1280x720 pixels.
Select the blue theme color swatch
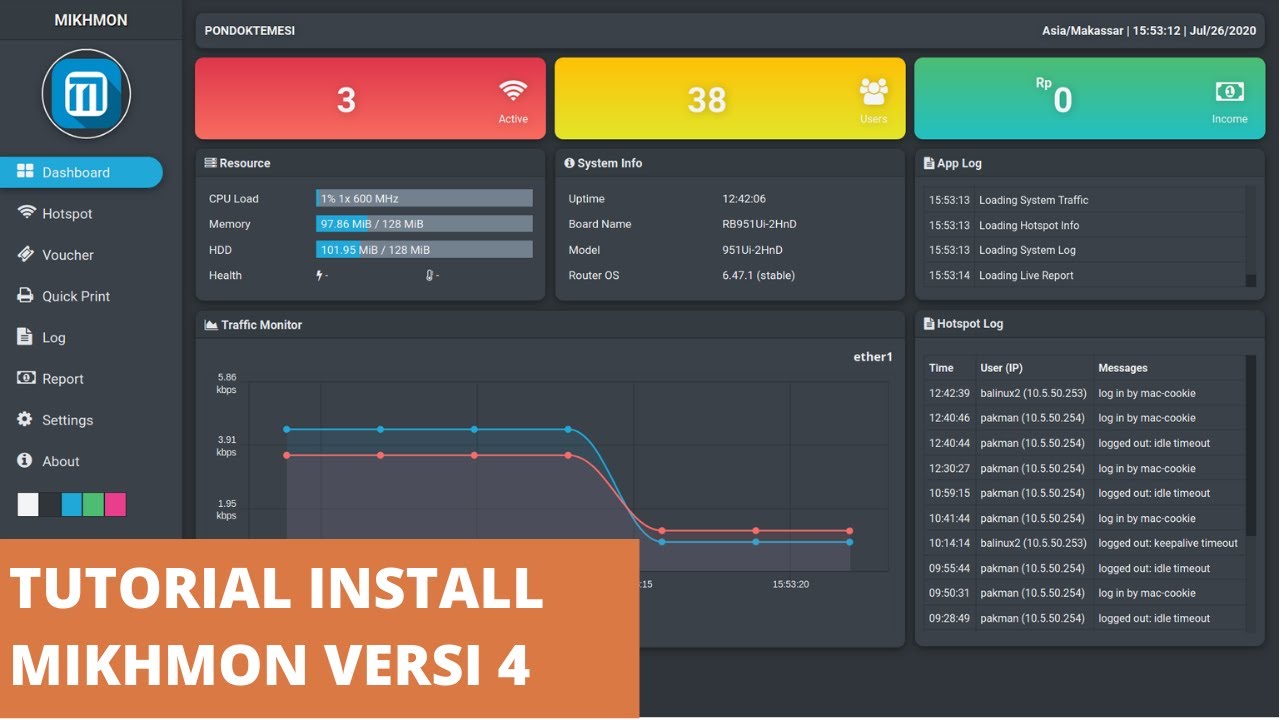pyautogui.click(x=72, y=504)
